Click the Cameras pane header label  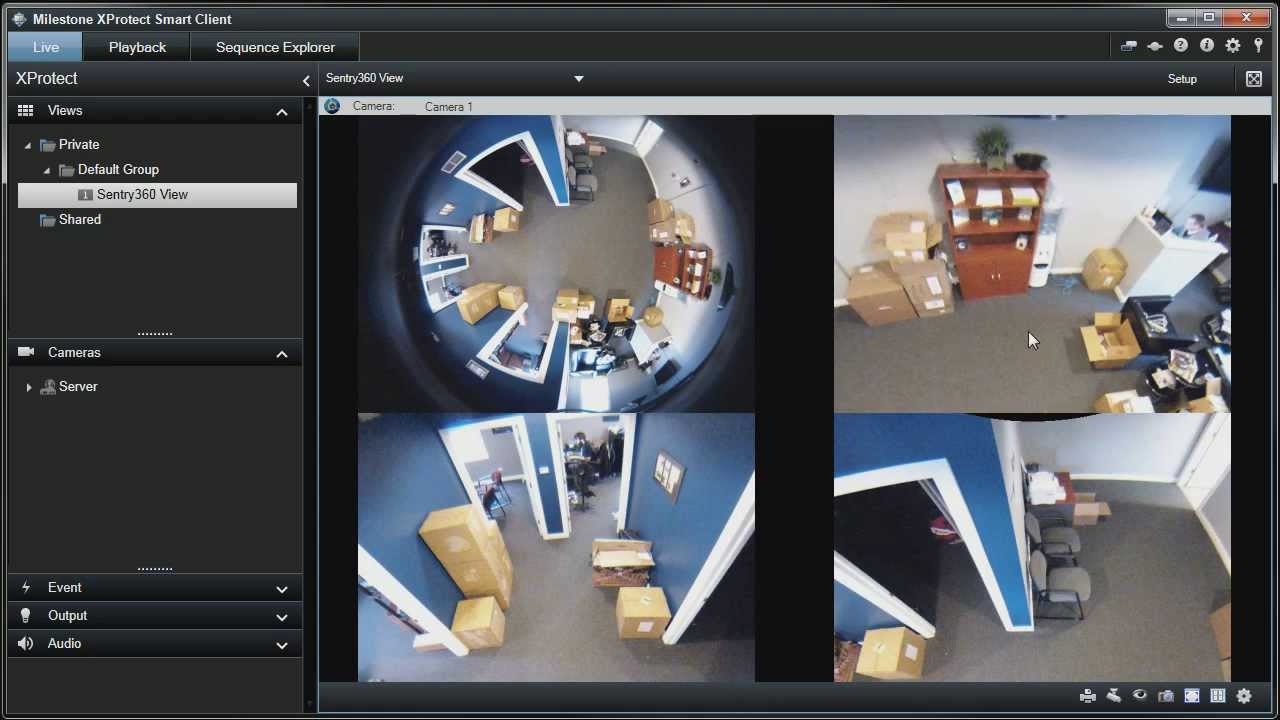74,352
